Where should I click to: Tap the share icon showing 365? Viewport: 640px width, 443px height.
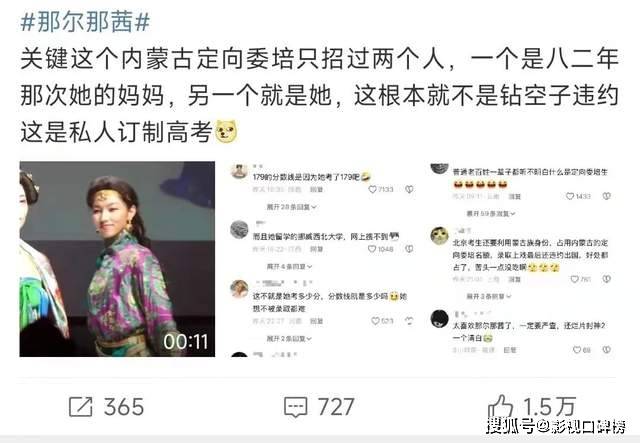click(x=81, y=407)
